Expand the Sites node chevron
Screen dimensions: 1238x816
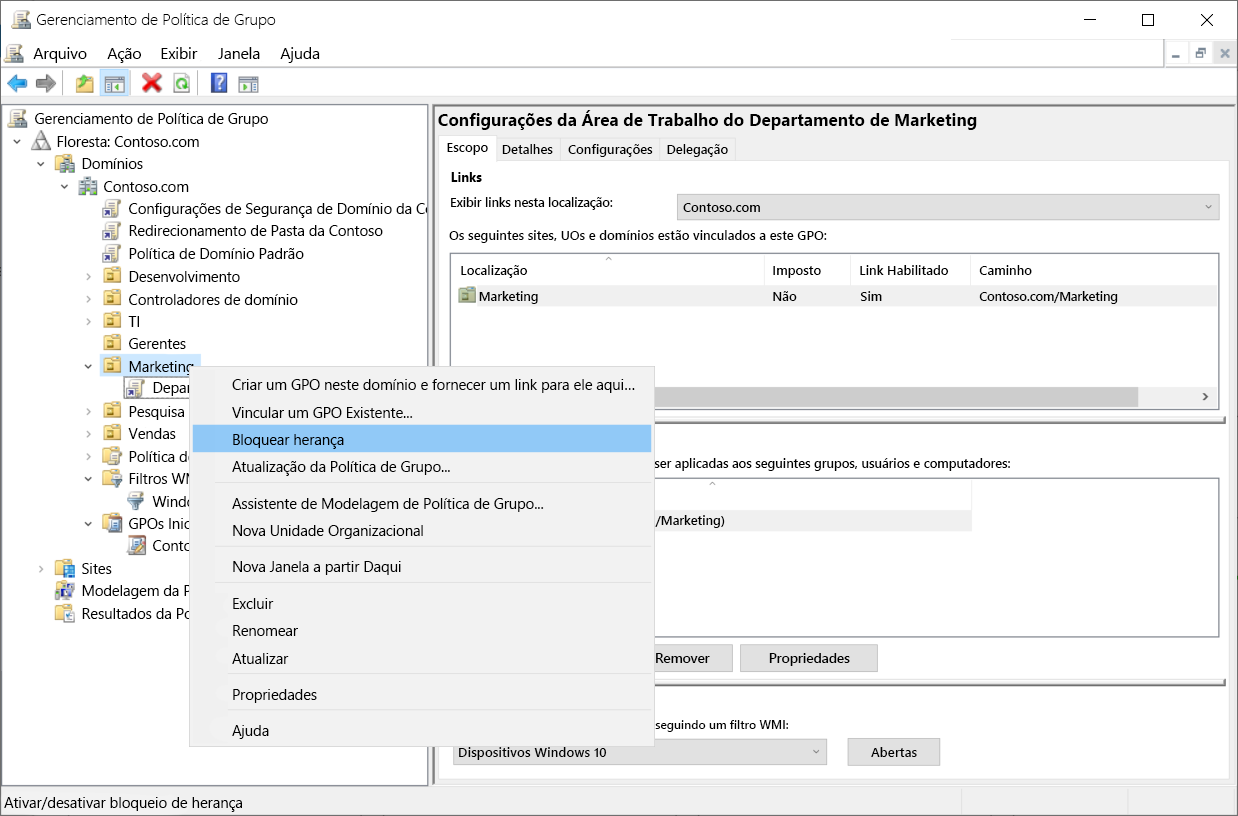coord(41,569)
